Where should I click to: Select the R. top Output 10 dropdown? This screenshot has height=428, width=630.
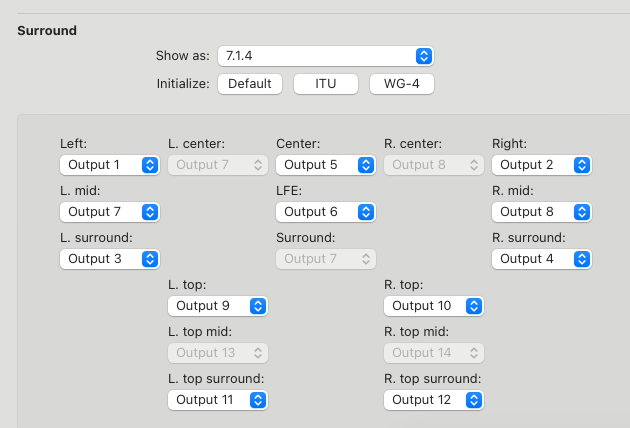pyautogui.click(x=434, y=306)
